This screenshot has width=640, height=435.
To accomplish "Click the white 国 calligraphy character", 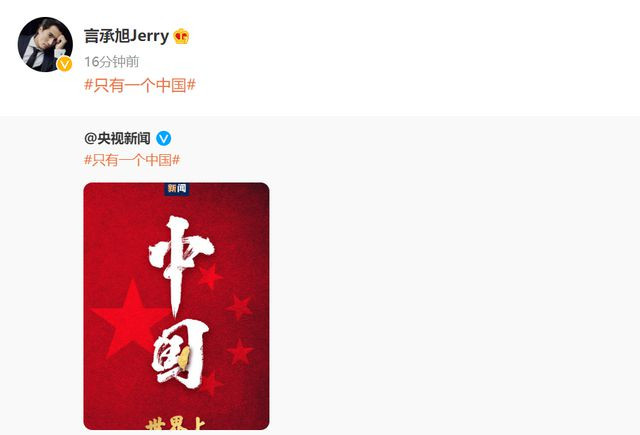I will (179, 353).
